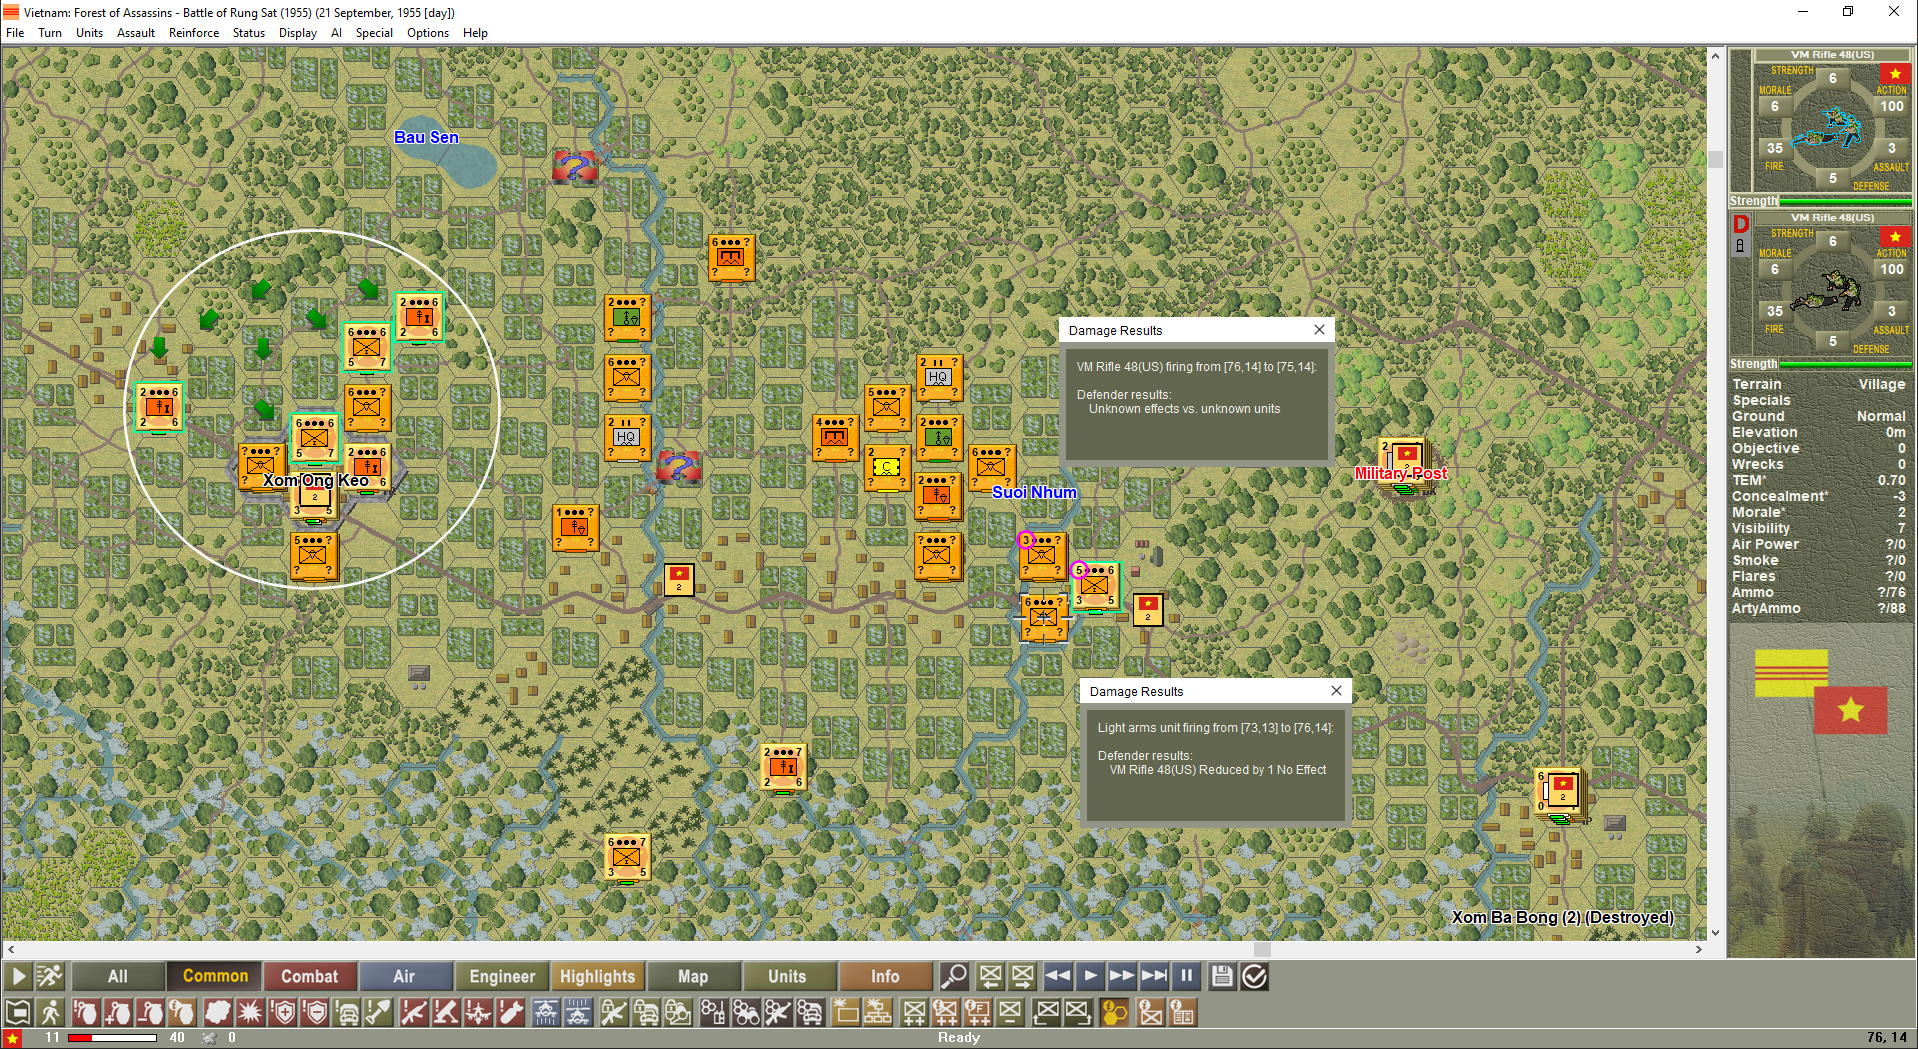Pause the replay

pyautogui.click(x=1186, y=976)
